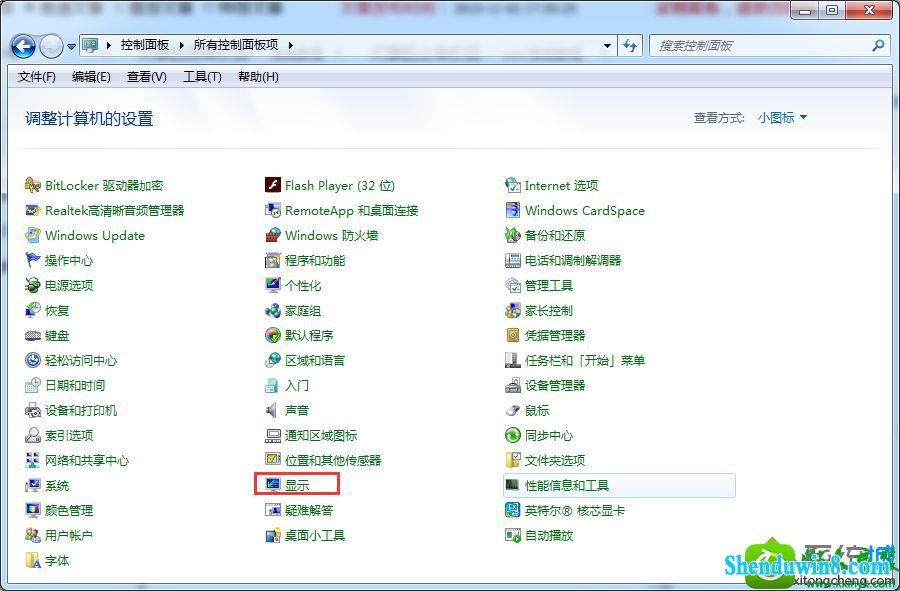This screenshot has height=591, width=900.
Task: Open the 索引选项 link
Action: coord(69,436)
